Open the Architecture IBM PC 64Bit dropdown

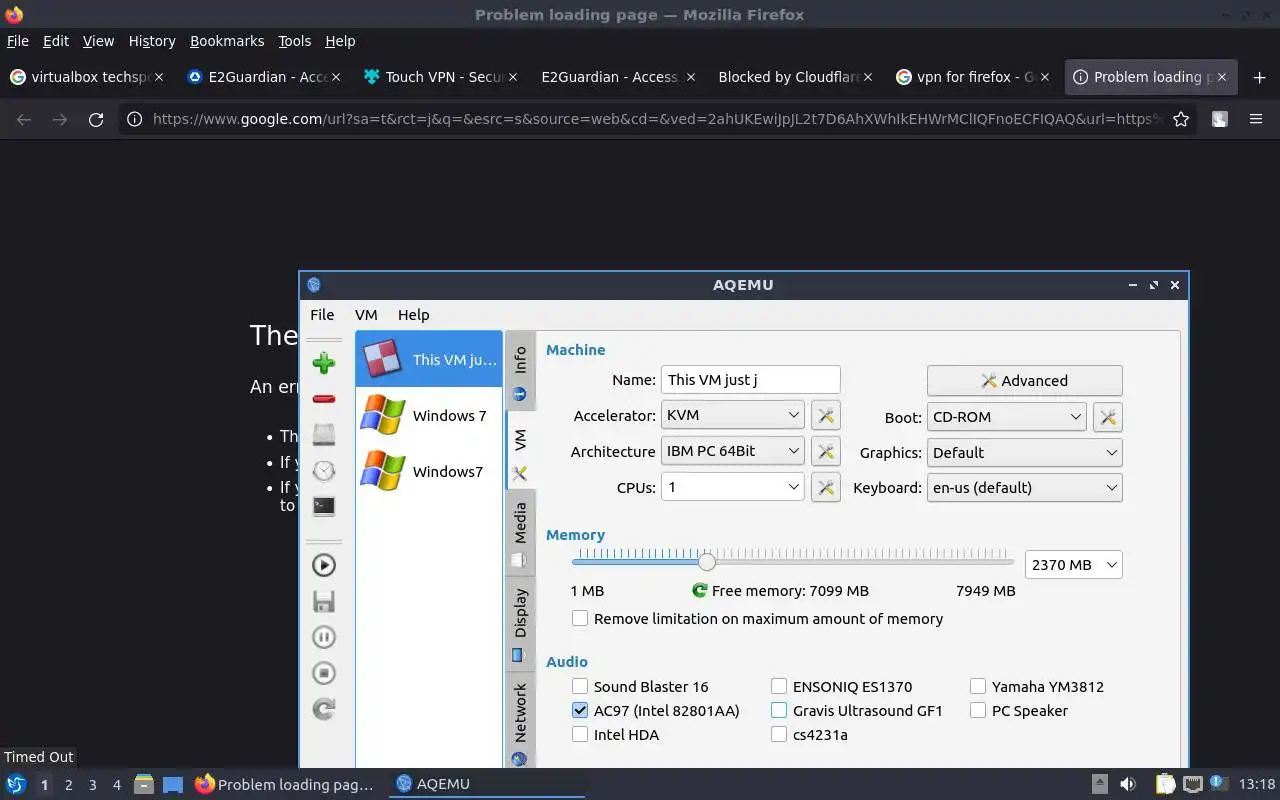click(x=733, y=451)
